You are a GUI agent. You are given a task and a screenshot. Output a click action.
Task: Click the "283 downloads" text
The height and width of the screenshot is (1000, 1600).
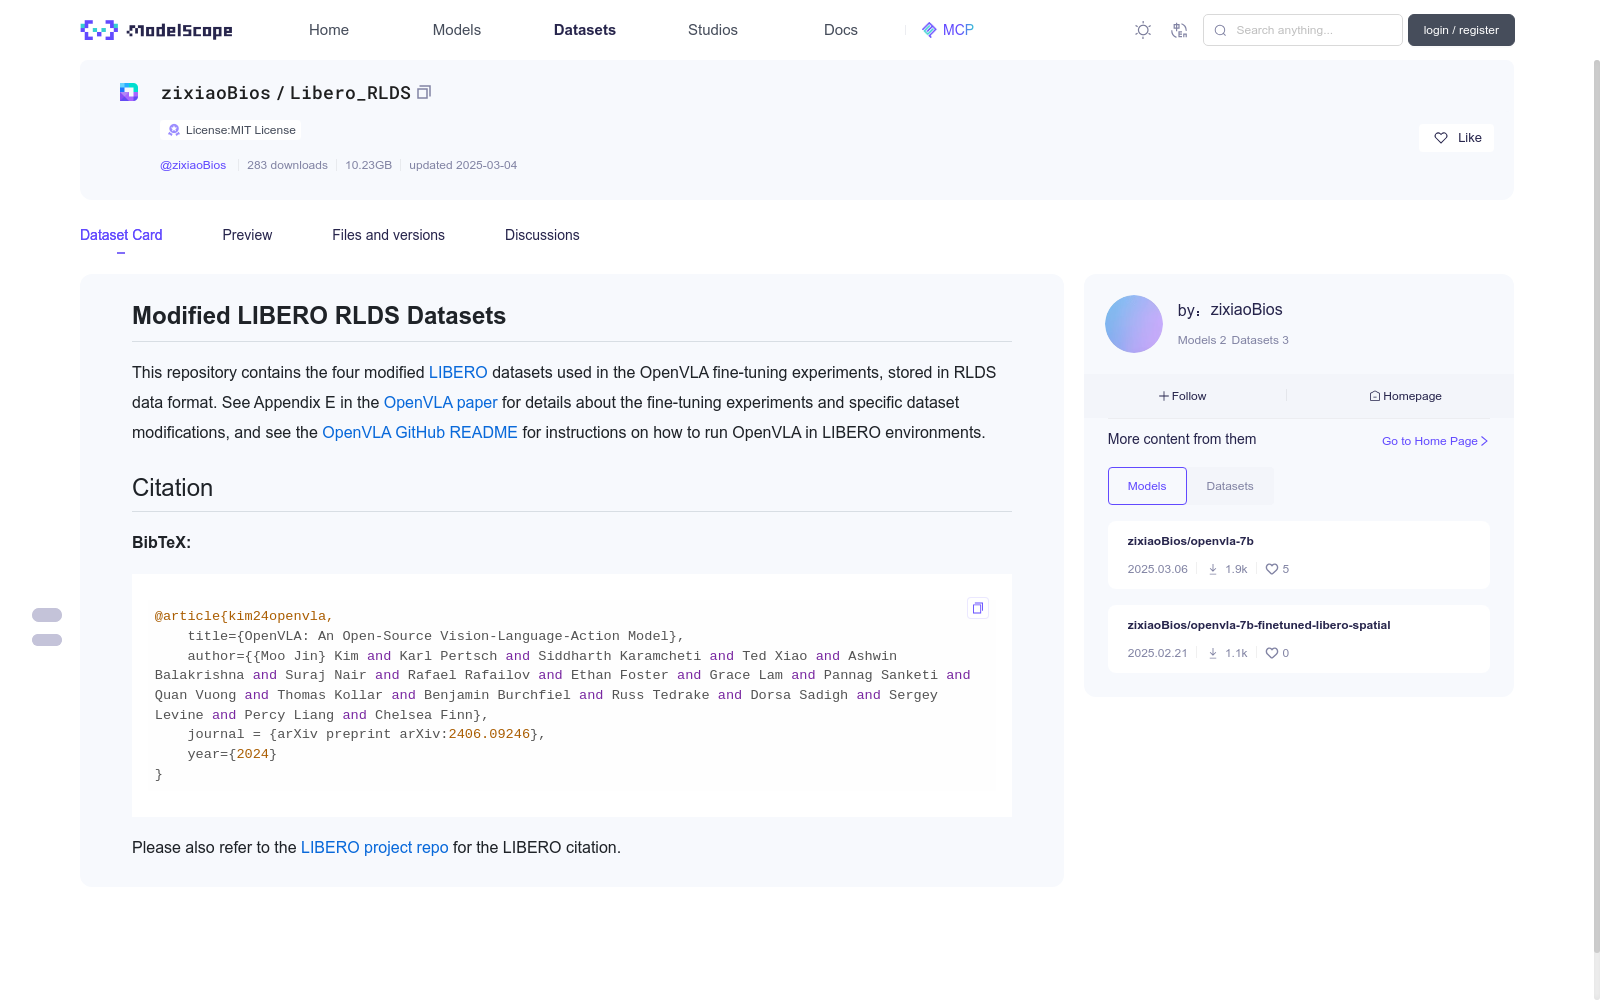tap(287, 165)
